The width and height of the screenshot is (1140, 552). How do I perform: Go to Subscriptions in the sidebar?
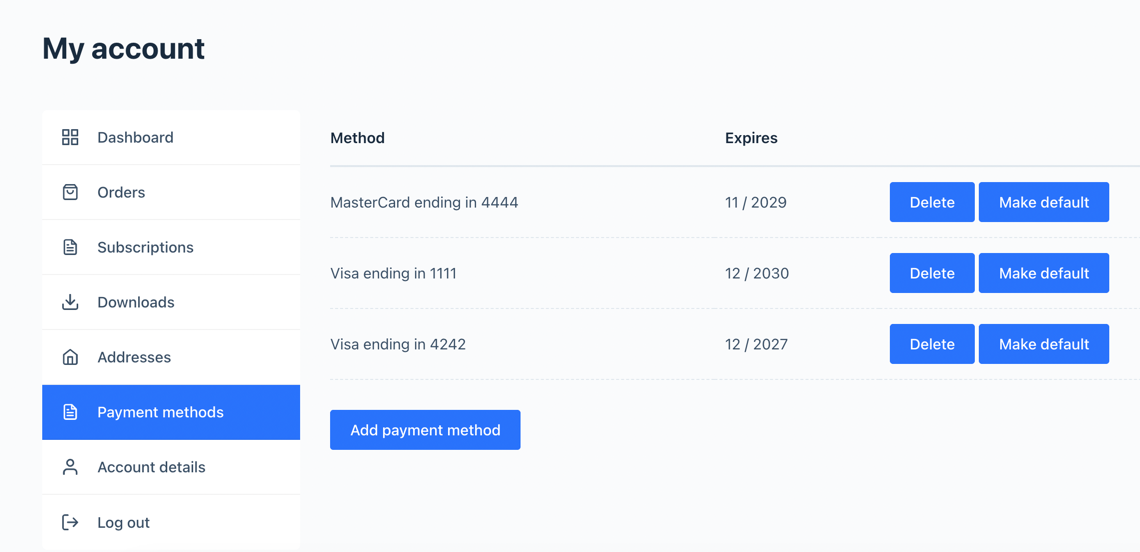click(x=145, y=247)
